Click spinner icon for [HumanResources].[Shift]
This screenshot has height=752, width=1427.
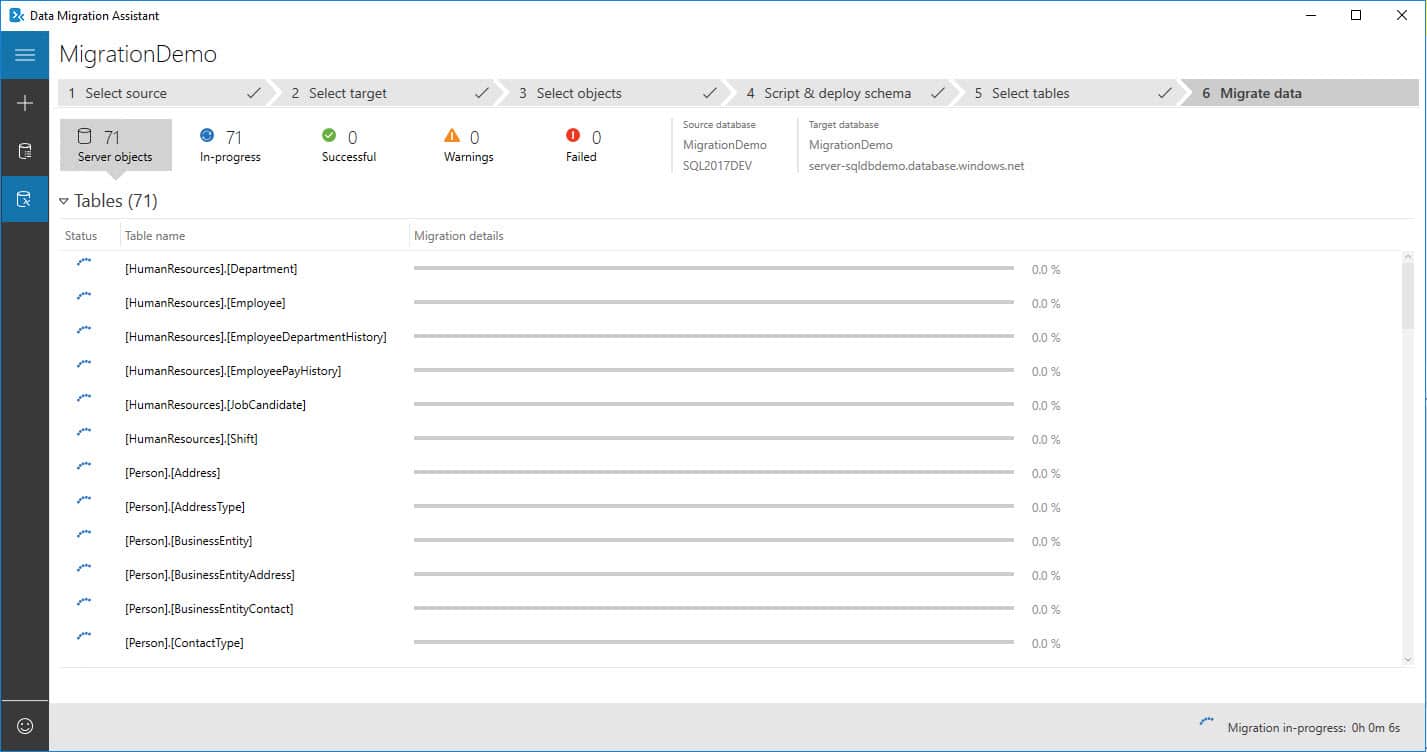(x=84, y=432)
